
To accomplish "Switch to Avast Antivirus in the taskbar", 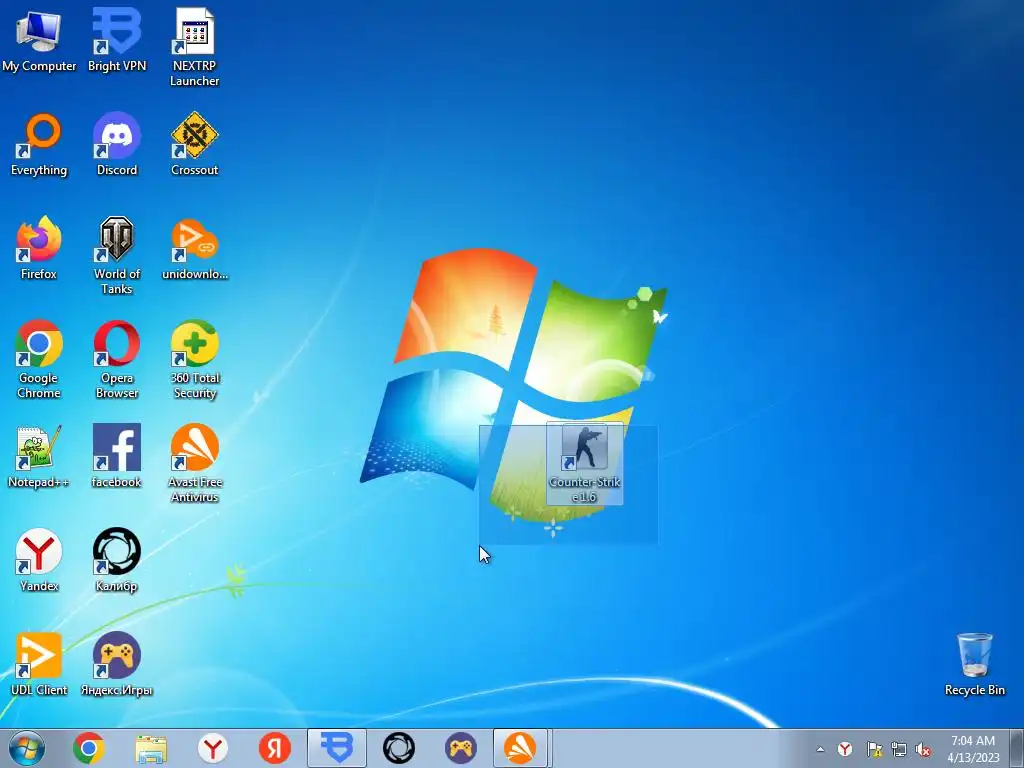I will tap(520, 748).
